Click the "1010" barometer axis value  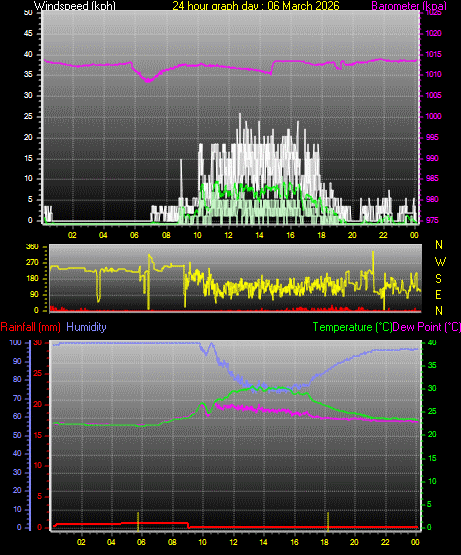pos(433,75)
